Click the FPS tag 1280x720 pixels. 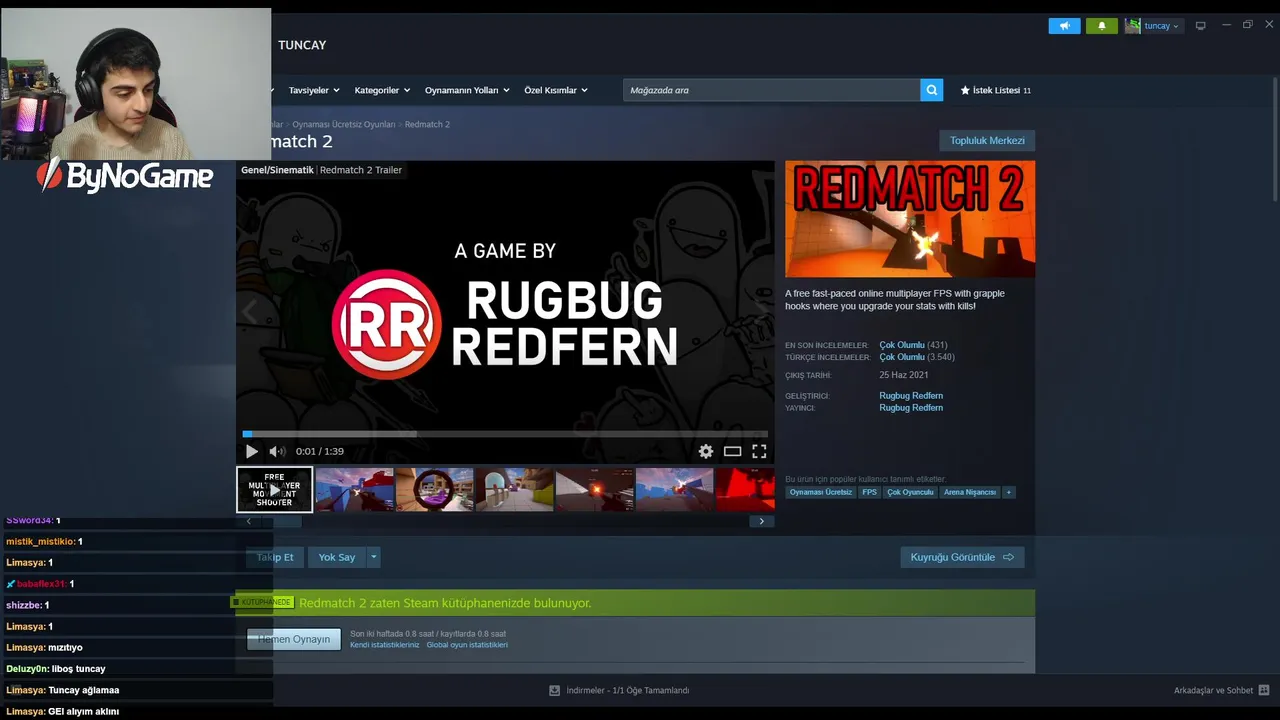869,492
